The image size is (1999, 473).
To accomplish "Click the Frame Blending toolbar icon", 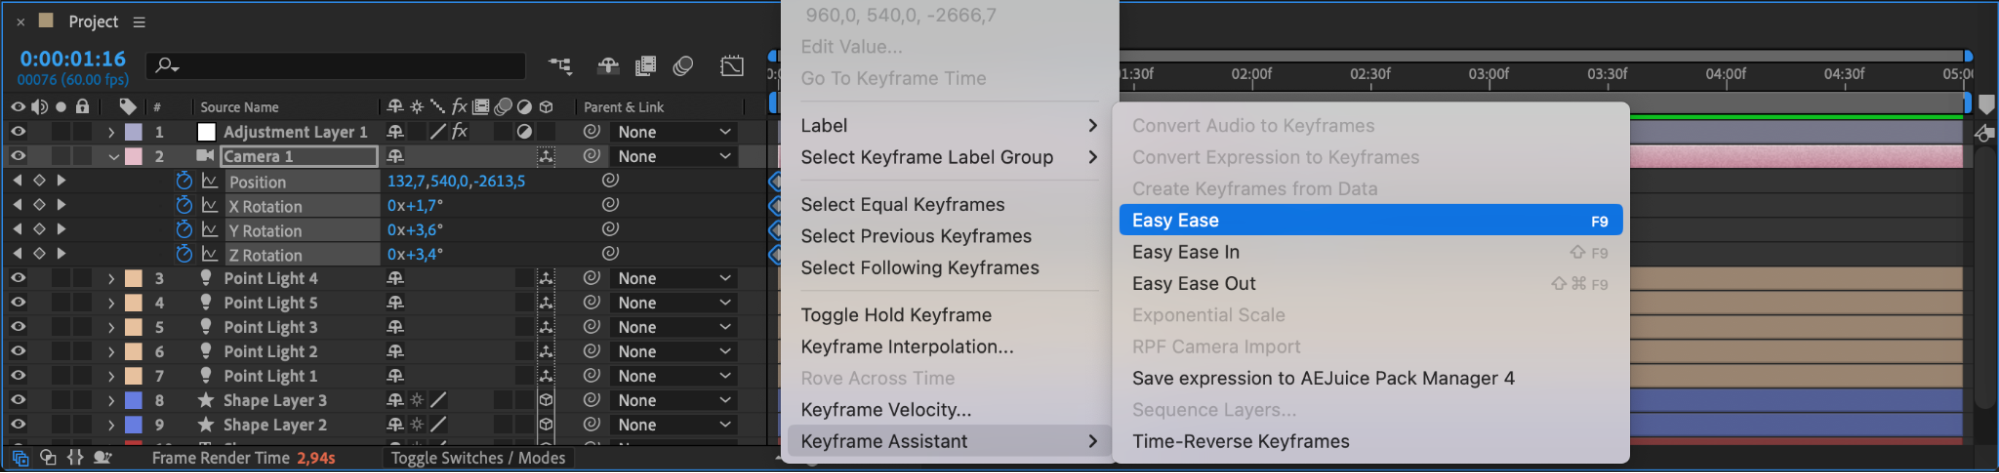I will click(x=646, y=66).
